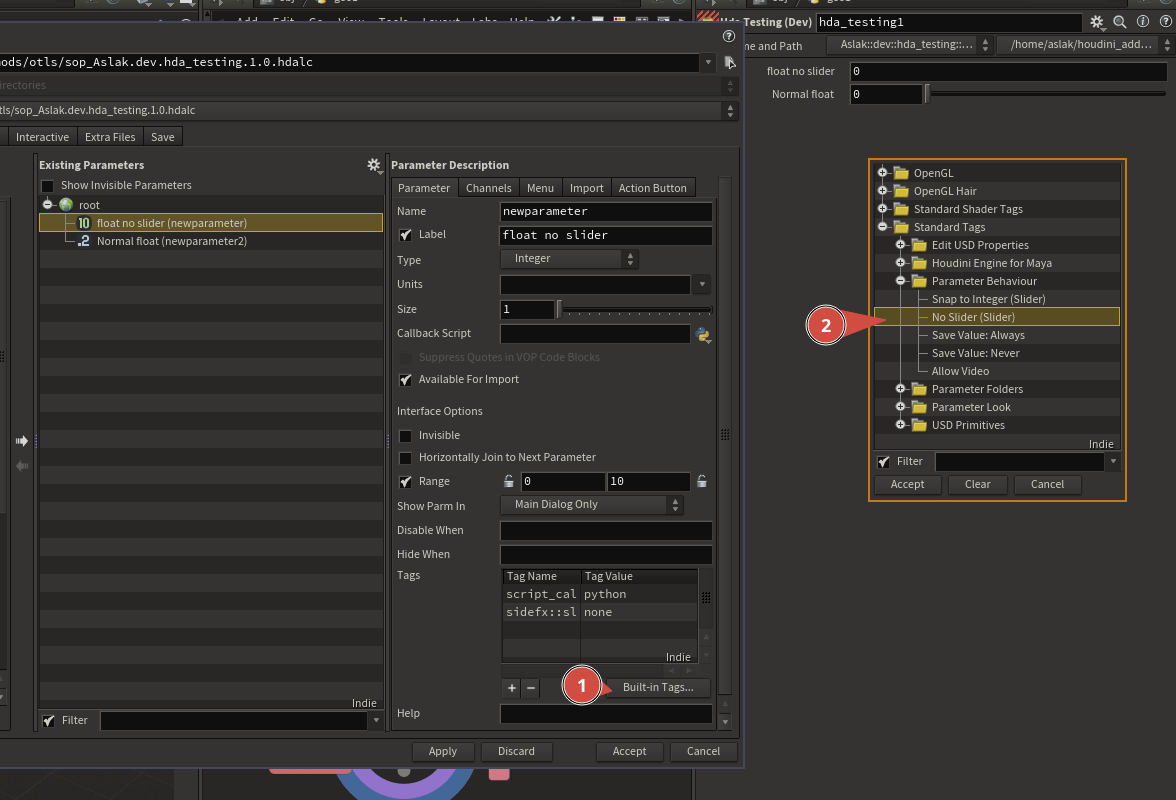Click the plus button to add tag
Screen dimensions: 1176x800
coord(512,688)
